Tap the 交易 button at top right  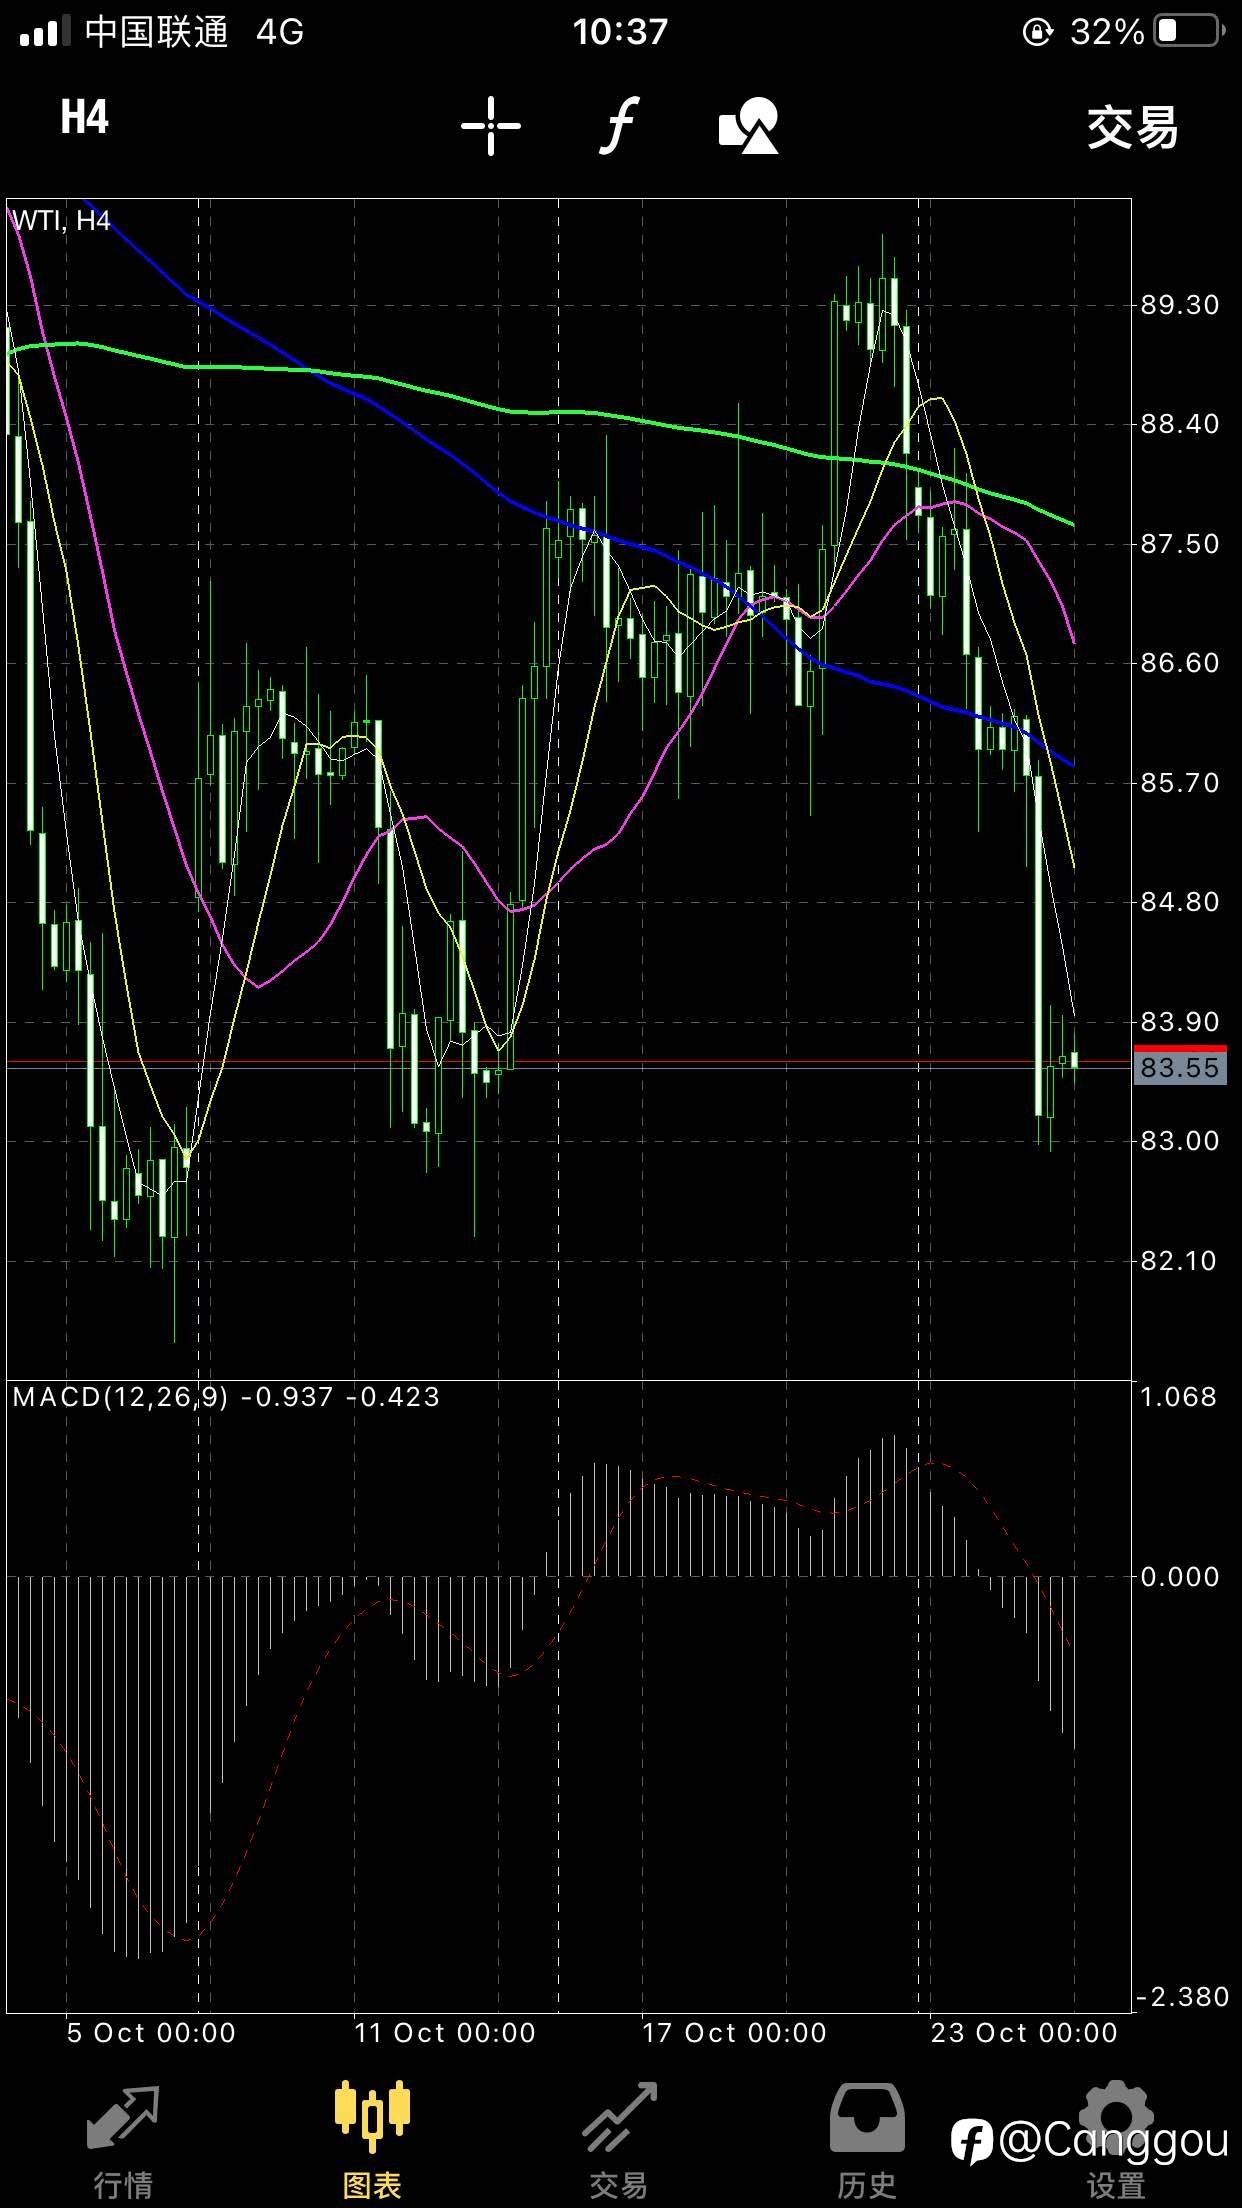point(1133,128)
